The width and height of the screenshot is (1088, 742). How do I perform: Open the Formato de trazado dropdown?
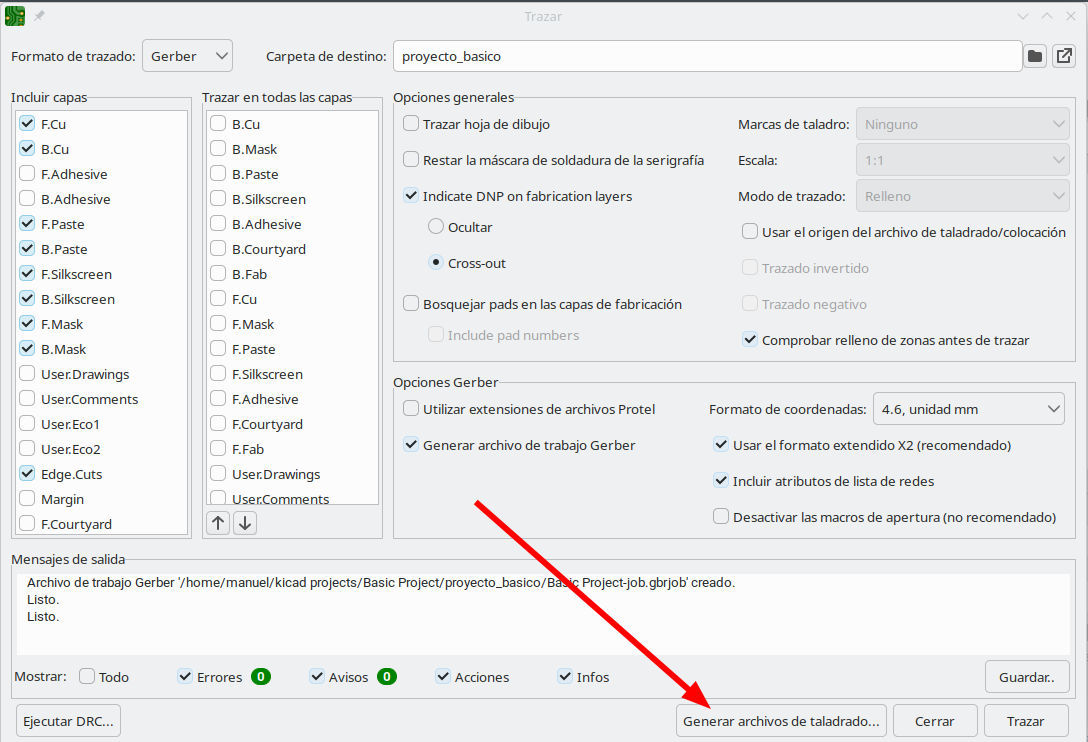pyautogui.click(x=188, y=56)
